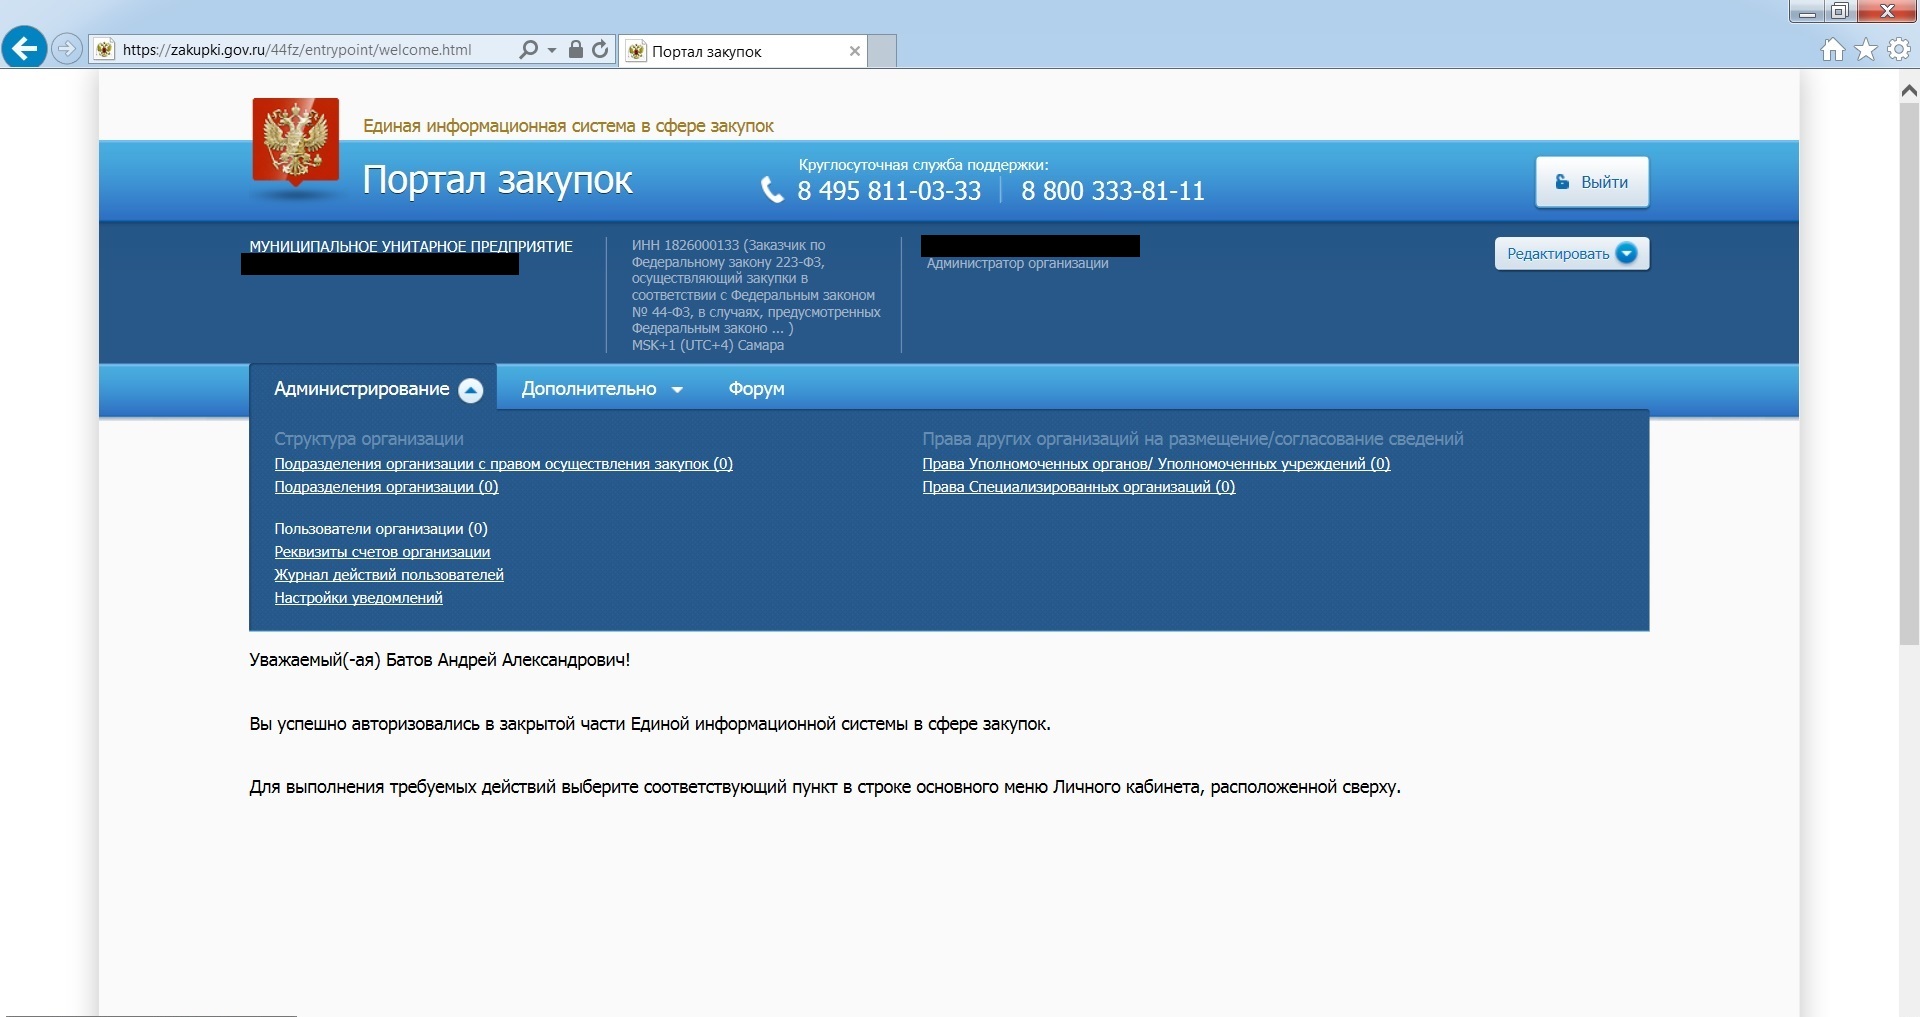Open browser tools gear icon
This screenshot has height=1017, width=1920.
click(x=1898, y=49)
